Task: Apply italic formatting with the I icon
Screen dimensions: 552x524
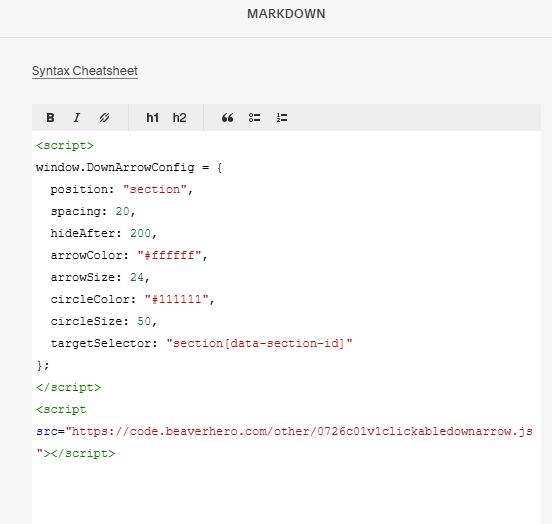Action: pyautogui.click(x=77, y=118)
